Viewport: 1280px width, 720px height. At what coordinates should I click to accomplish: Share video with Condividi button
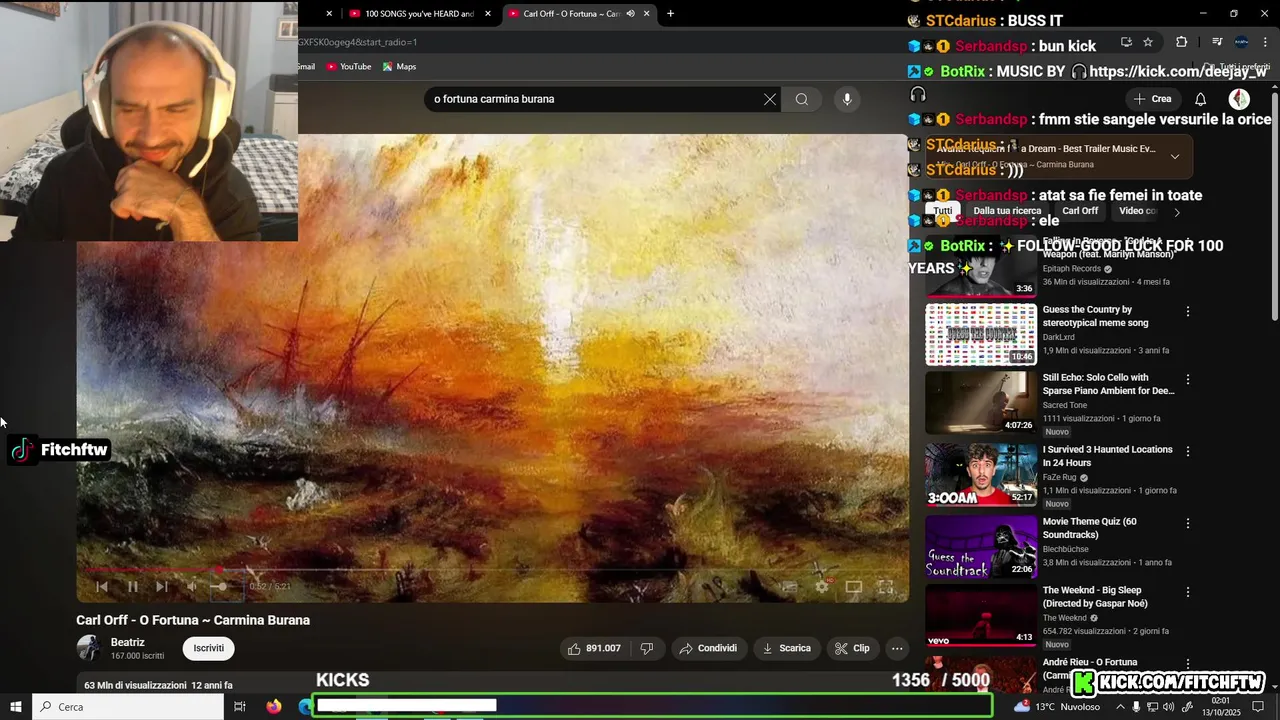coord(708,648)
